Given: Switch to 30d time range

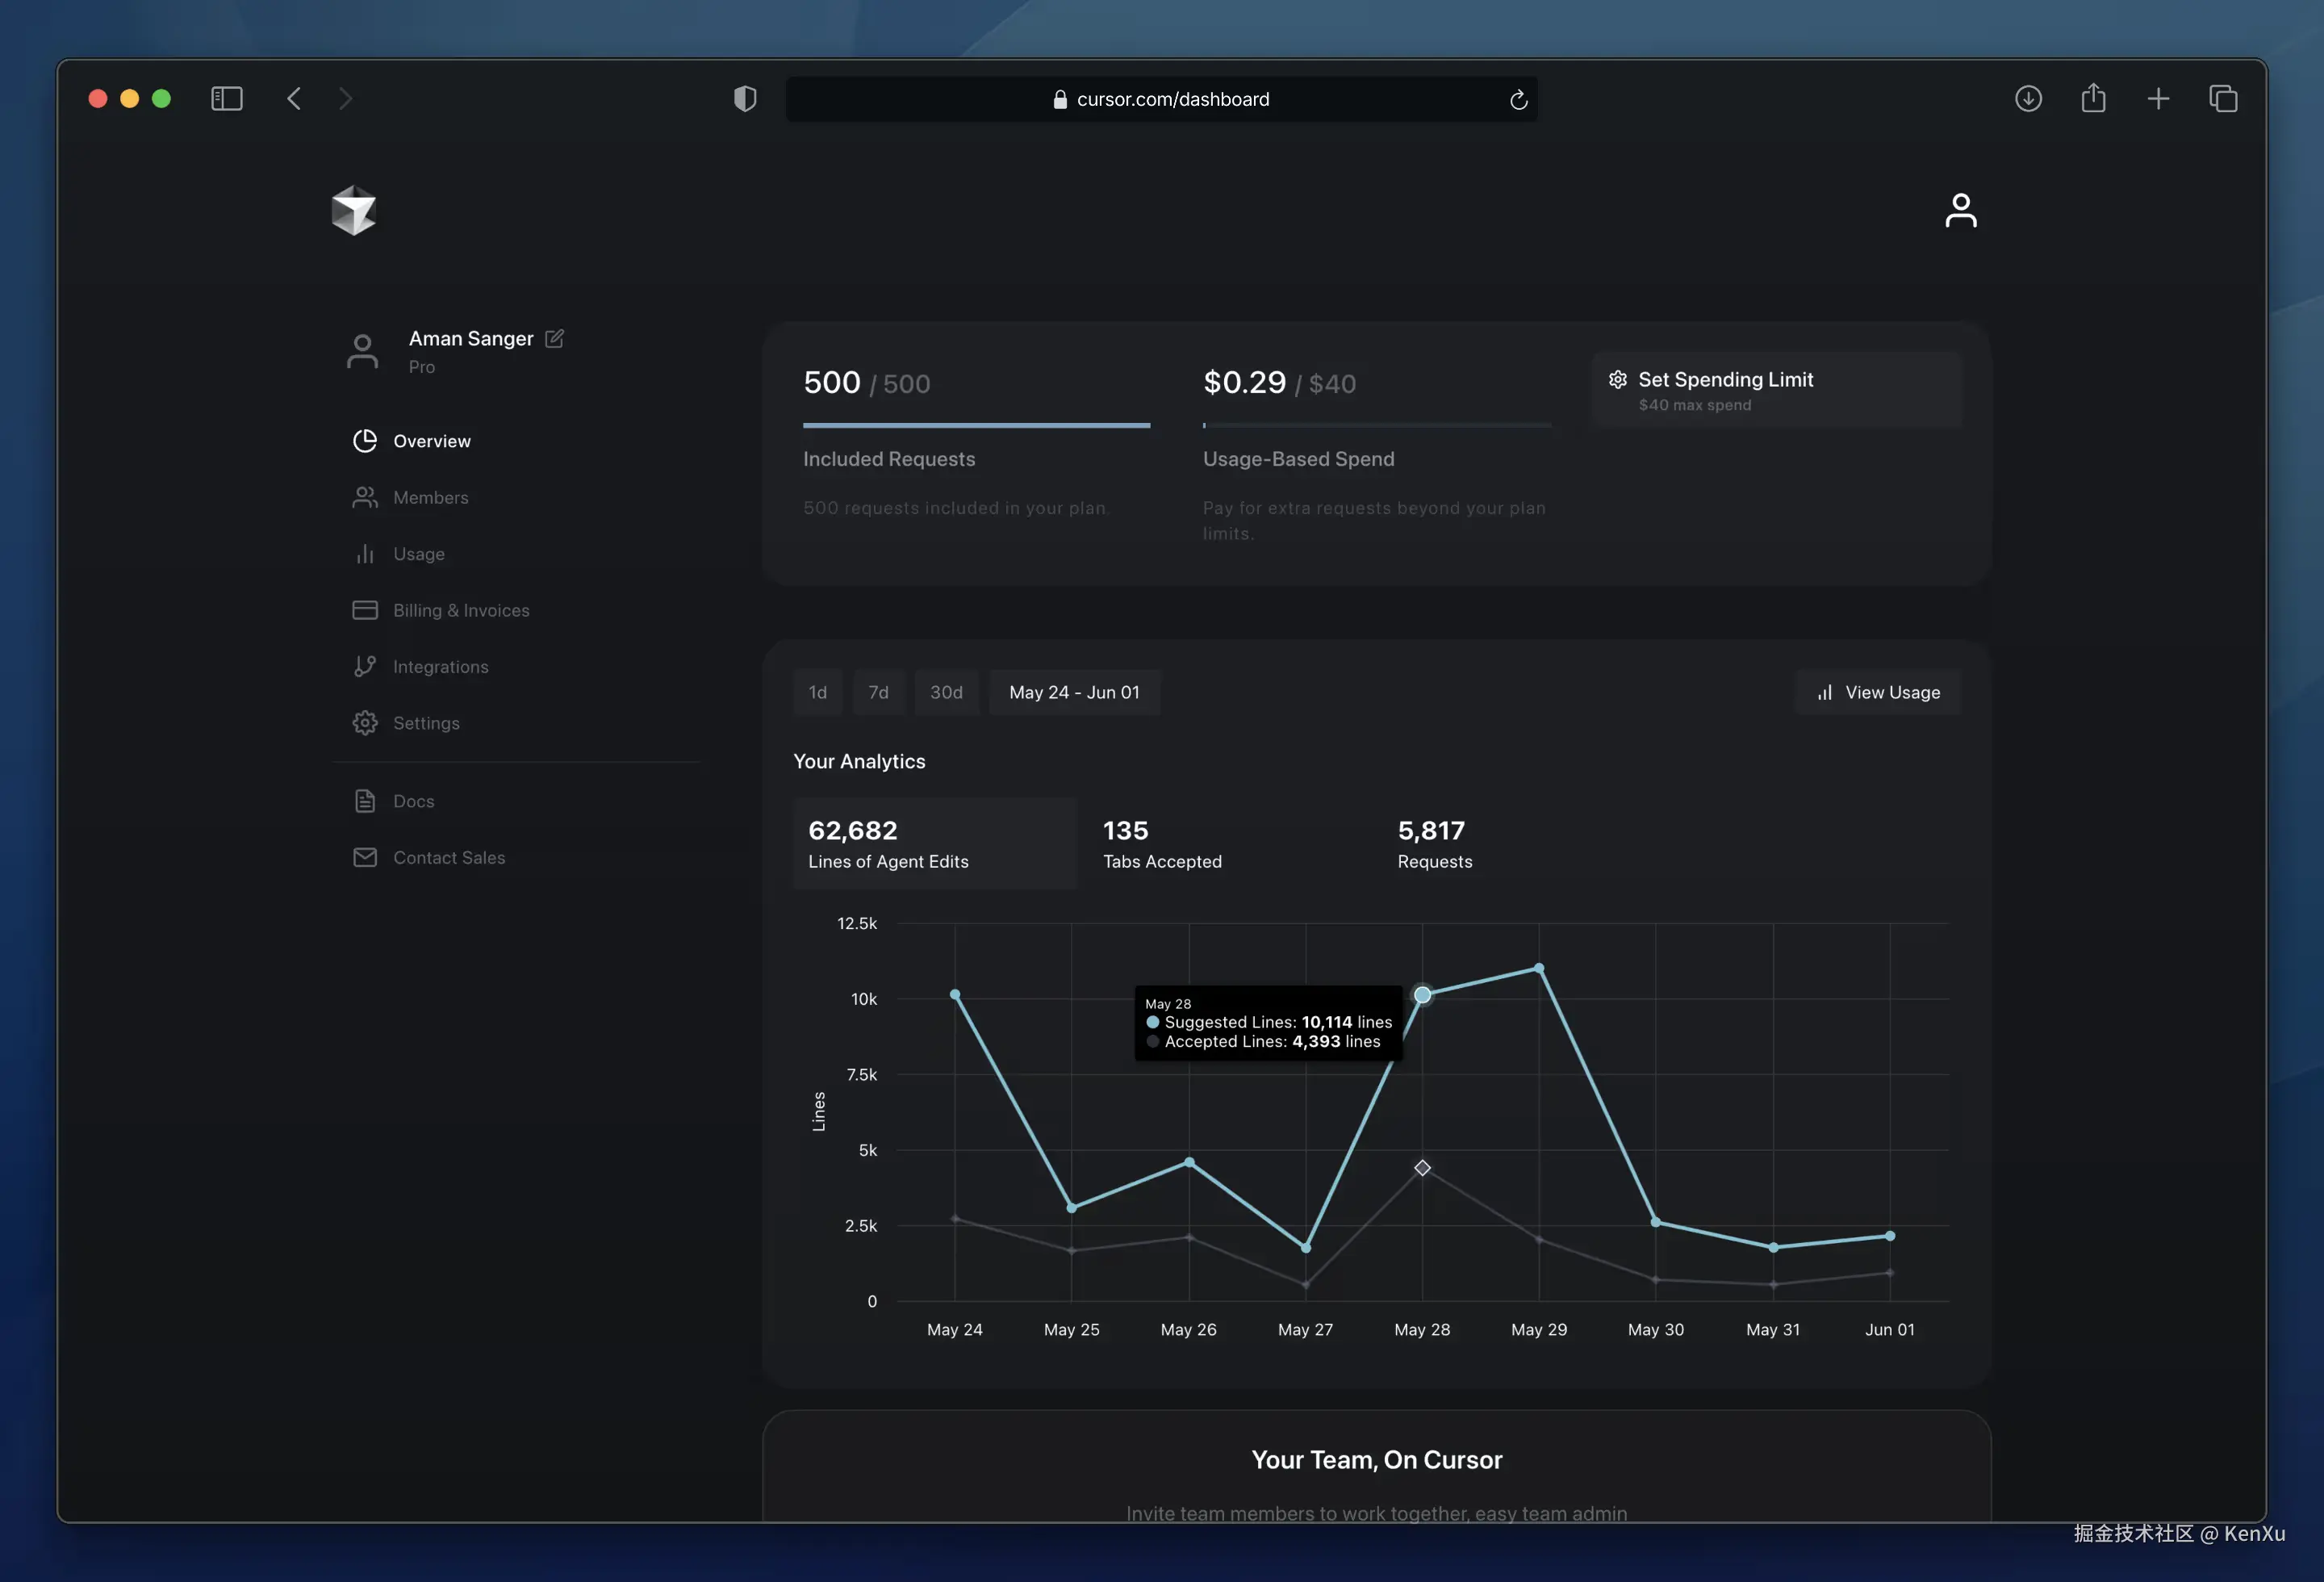Looking at the screenshot, I should coord(946,692).
